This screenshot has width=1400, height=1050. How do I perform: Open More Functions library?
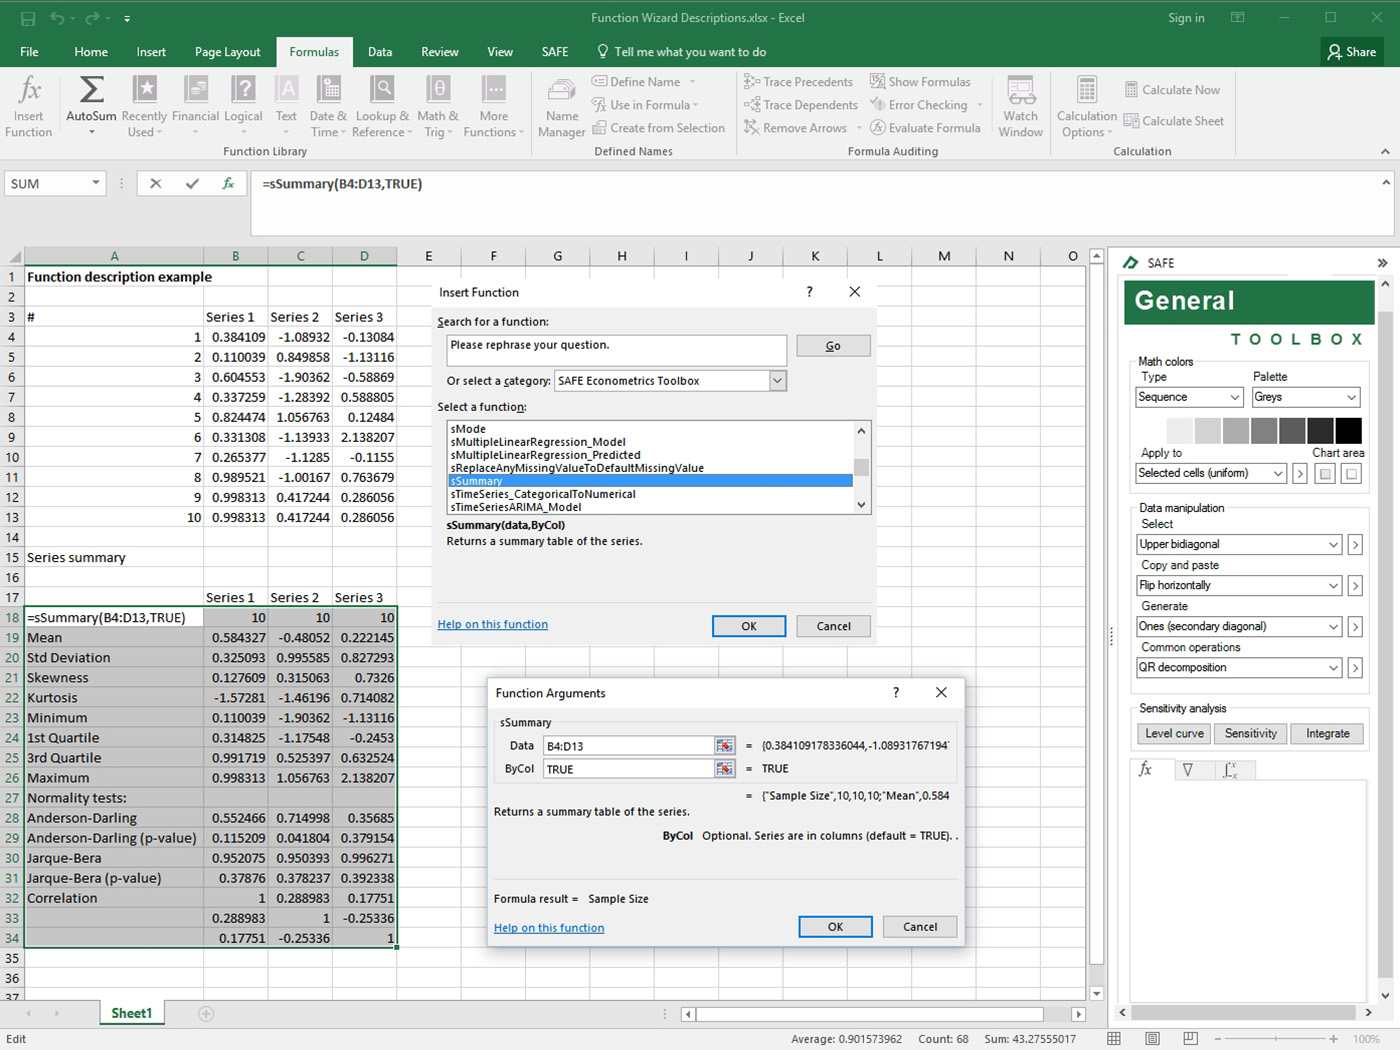(493, 107)
